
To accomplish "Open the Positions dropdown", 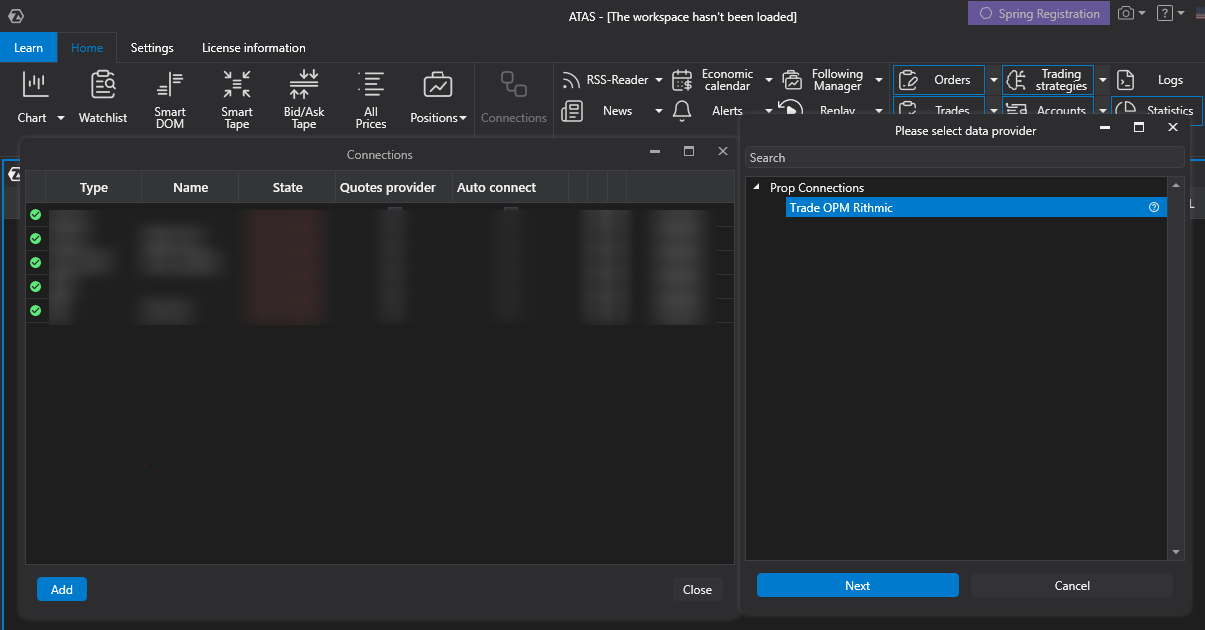I will tap(438, 117).
